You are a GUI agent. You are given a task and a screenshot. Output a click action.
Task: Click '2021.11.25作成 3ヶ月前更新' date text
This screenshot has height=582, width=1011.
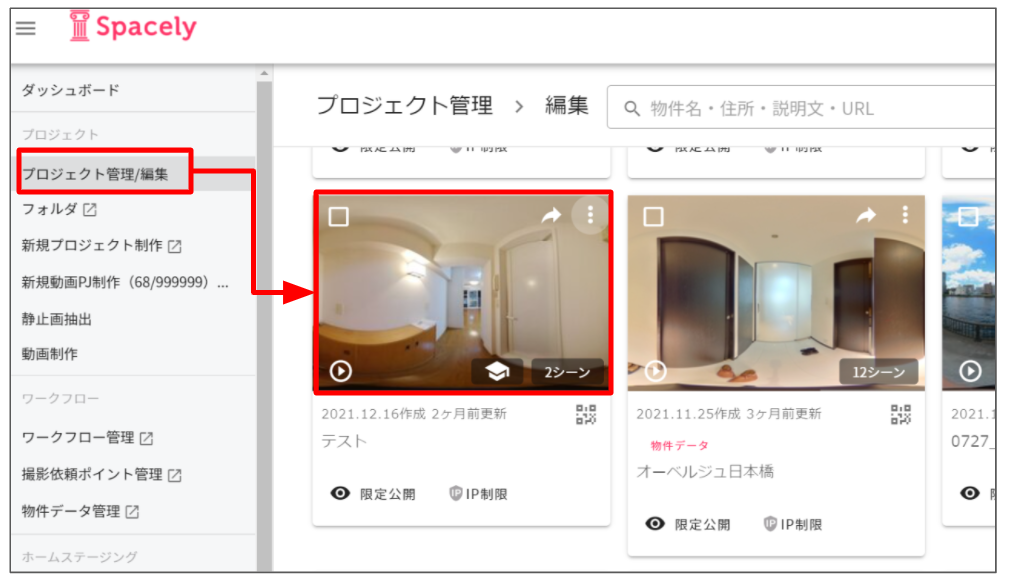(x=729, y=414)
